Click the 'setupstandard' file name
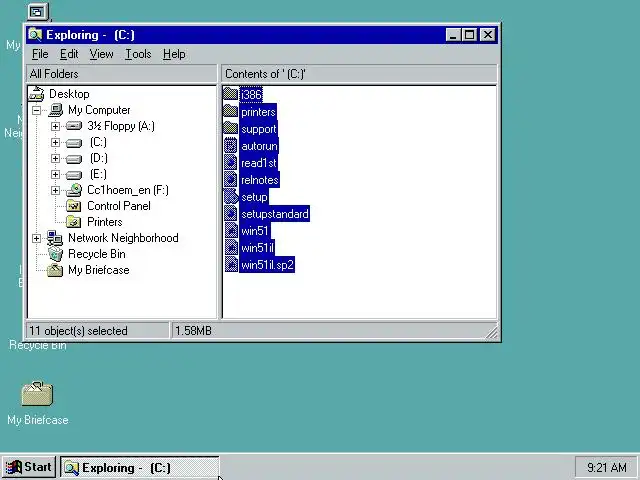The image size is (640, 480). (275, 214)
